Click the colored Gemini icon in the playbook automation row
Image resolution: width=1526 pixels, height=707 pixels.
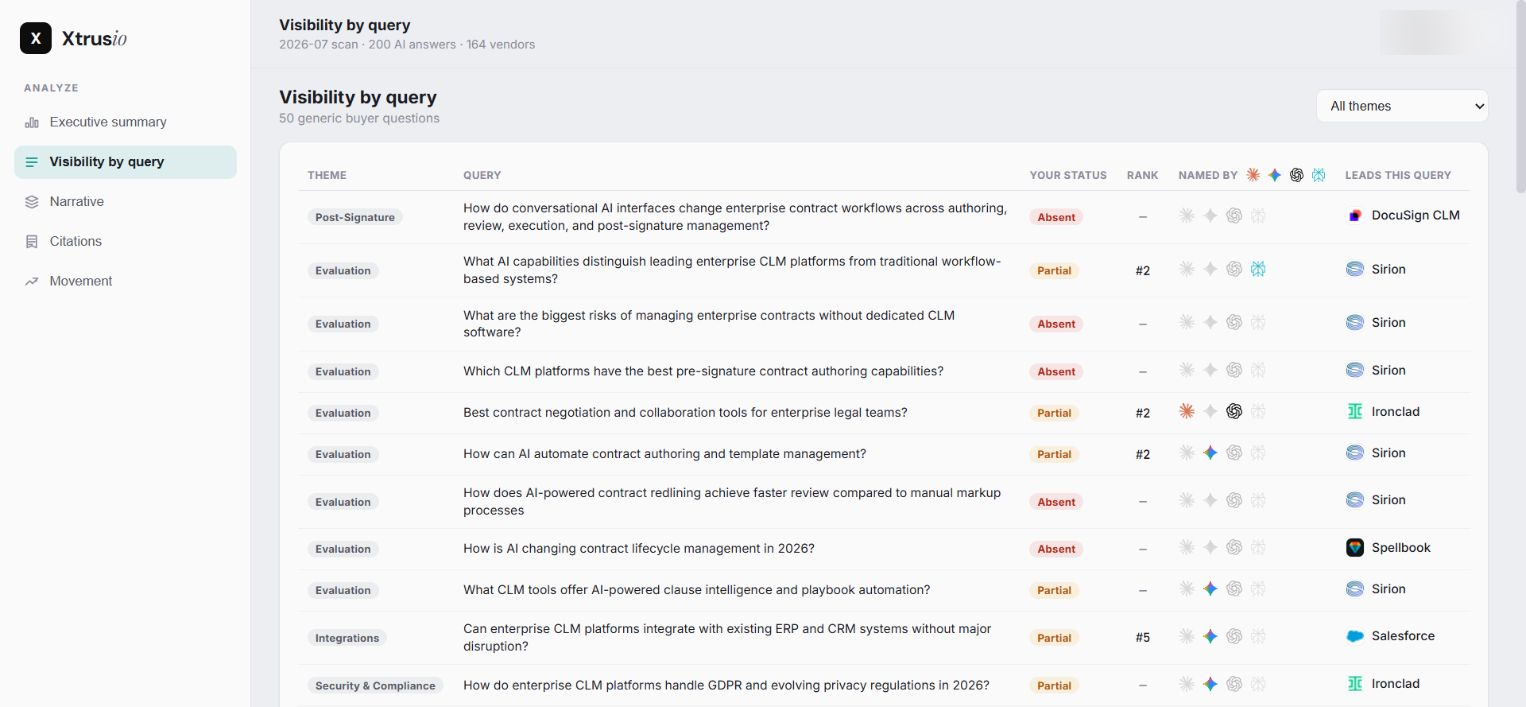coord(1210,589)
